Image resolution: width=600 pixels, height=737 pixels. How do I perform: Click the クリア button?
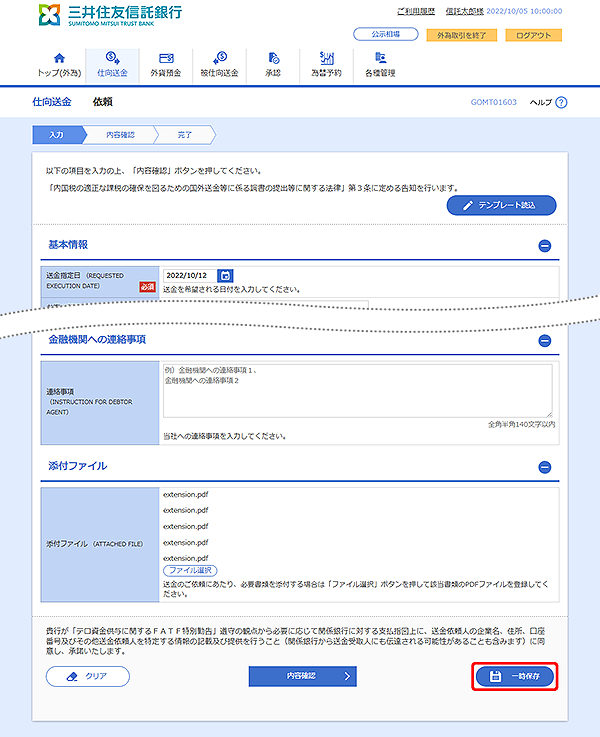coord(88,676)
